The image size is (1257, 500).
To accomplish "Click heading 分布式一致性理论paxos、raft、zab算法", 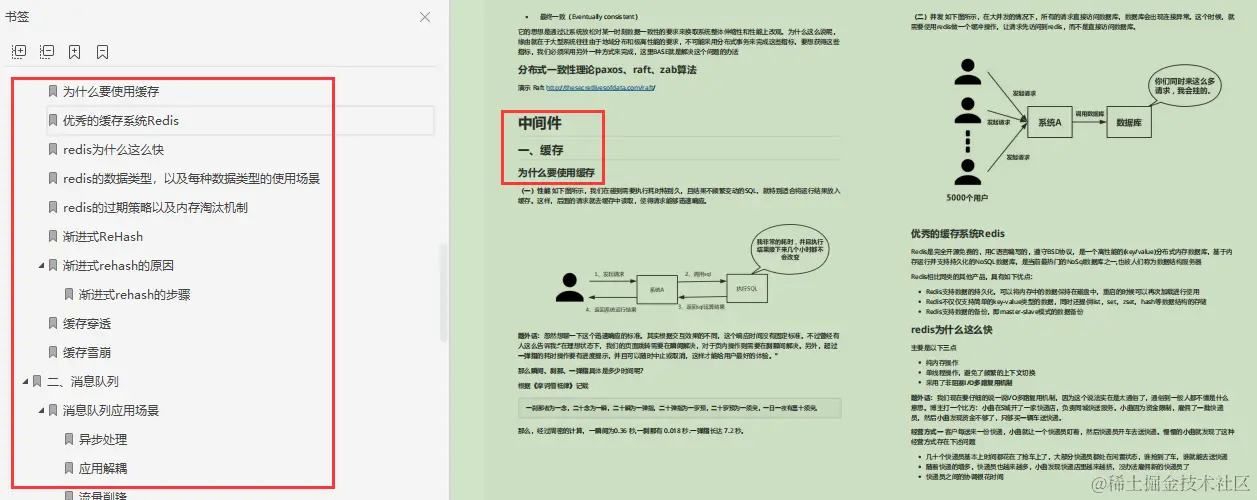I will tap(607, 70).
